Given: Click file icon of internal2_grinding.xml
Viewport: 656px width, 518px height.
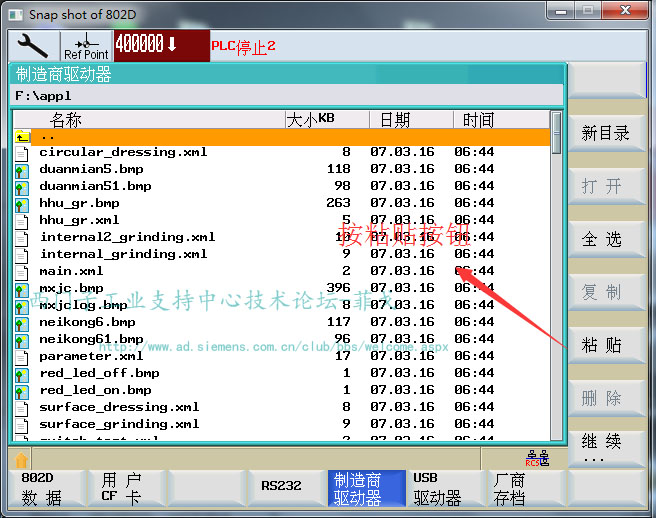Looking at the screenshot, I should click(22, 238).
